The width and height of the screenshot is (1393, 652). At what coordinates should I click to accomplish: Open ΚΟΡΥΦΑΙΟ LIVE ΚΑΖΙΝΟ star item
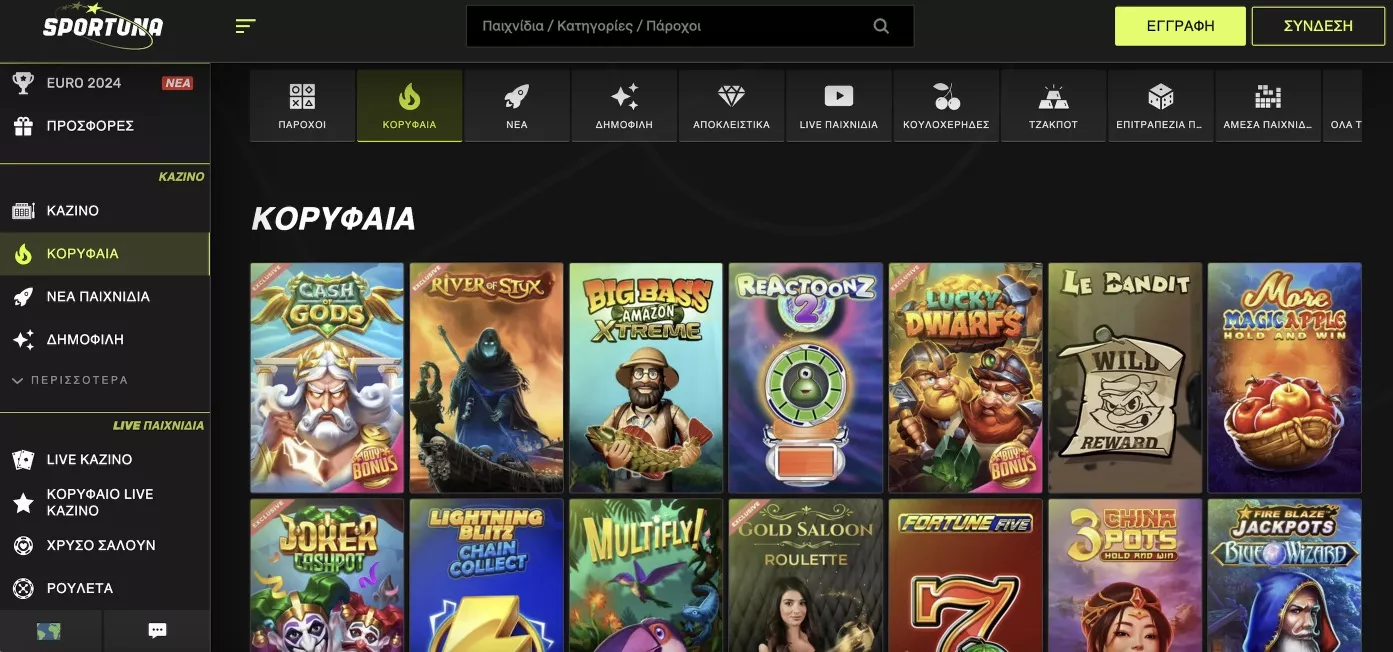[105, 502]
